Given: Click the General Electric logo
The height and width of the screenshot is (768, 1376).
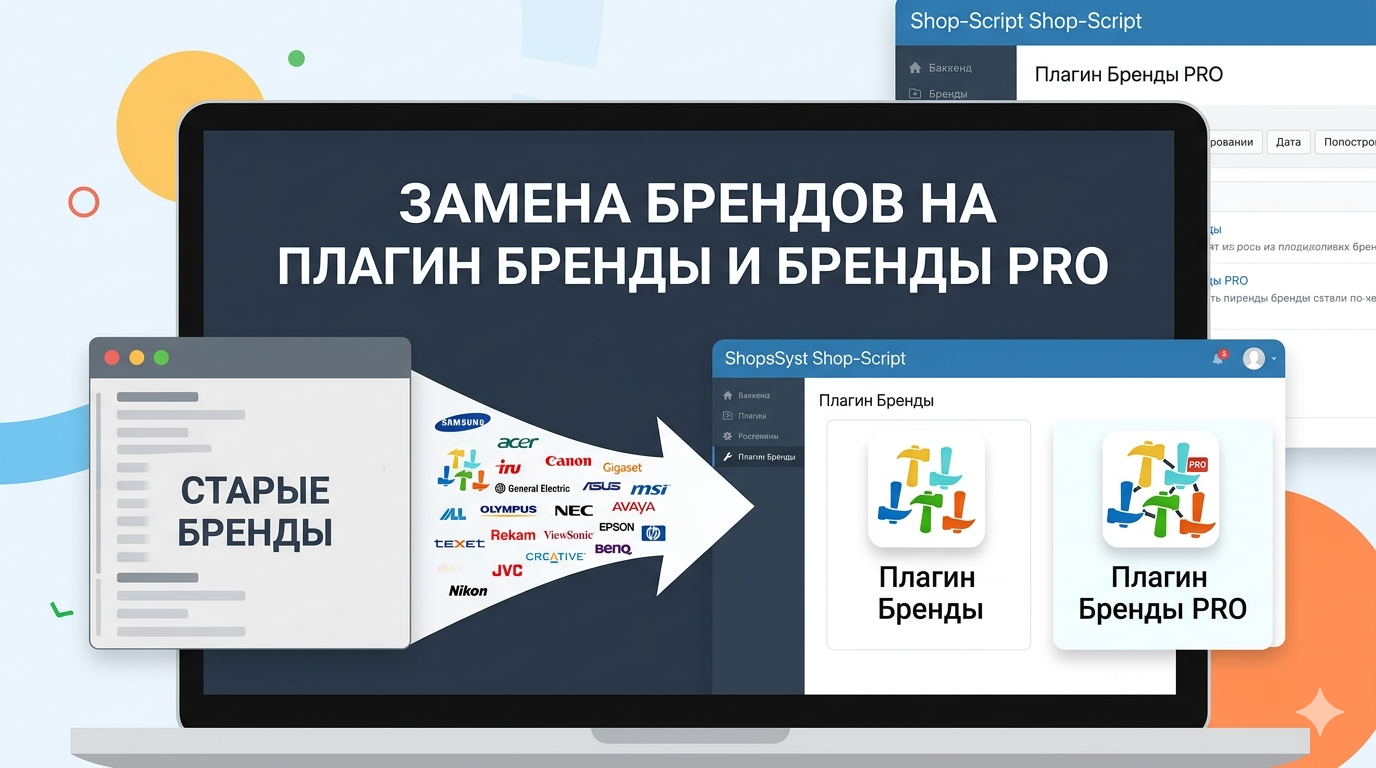Looking at the screenshot, I should coord(532,488).
